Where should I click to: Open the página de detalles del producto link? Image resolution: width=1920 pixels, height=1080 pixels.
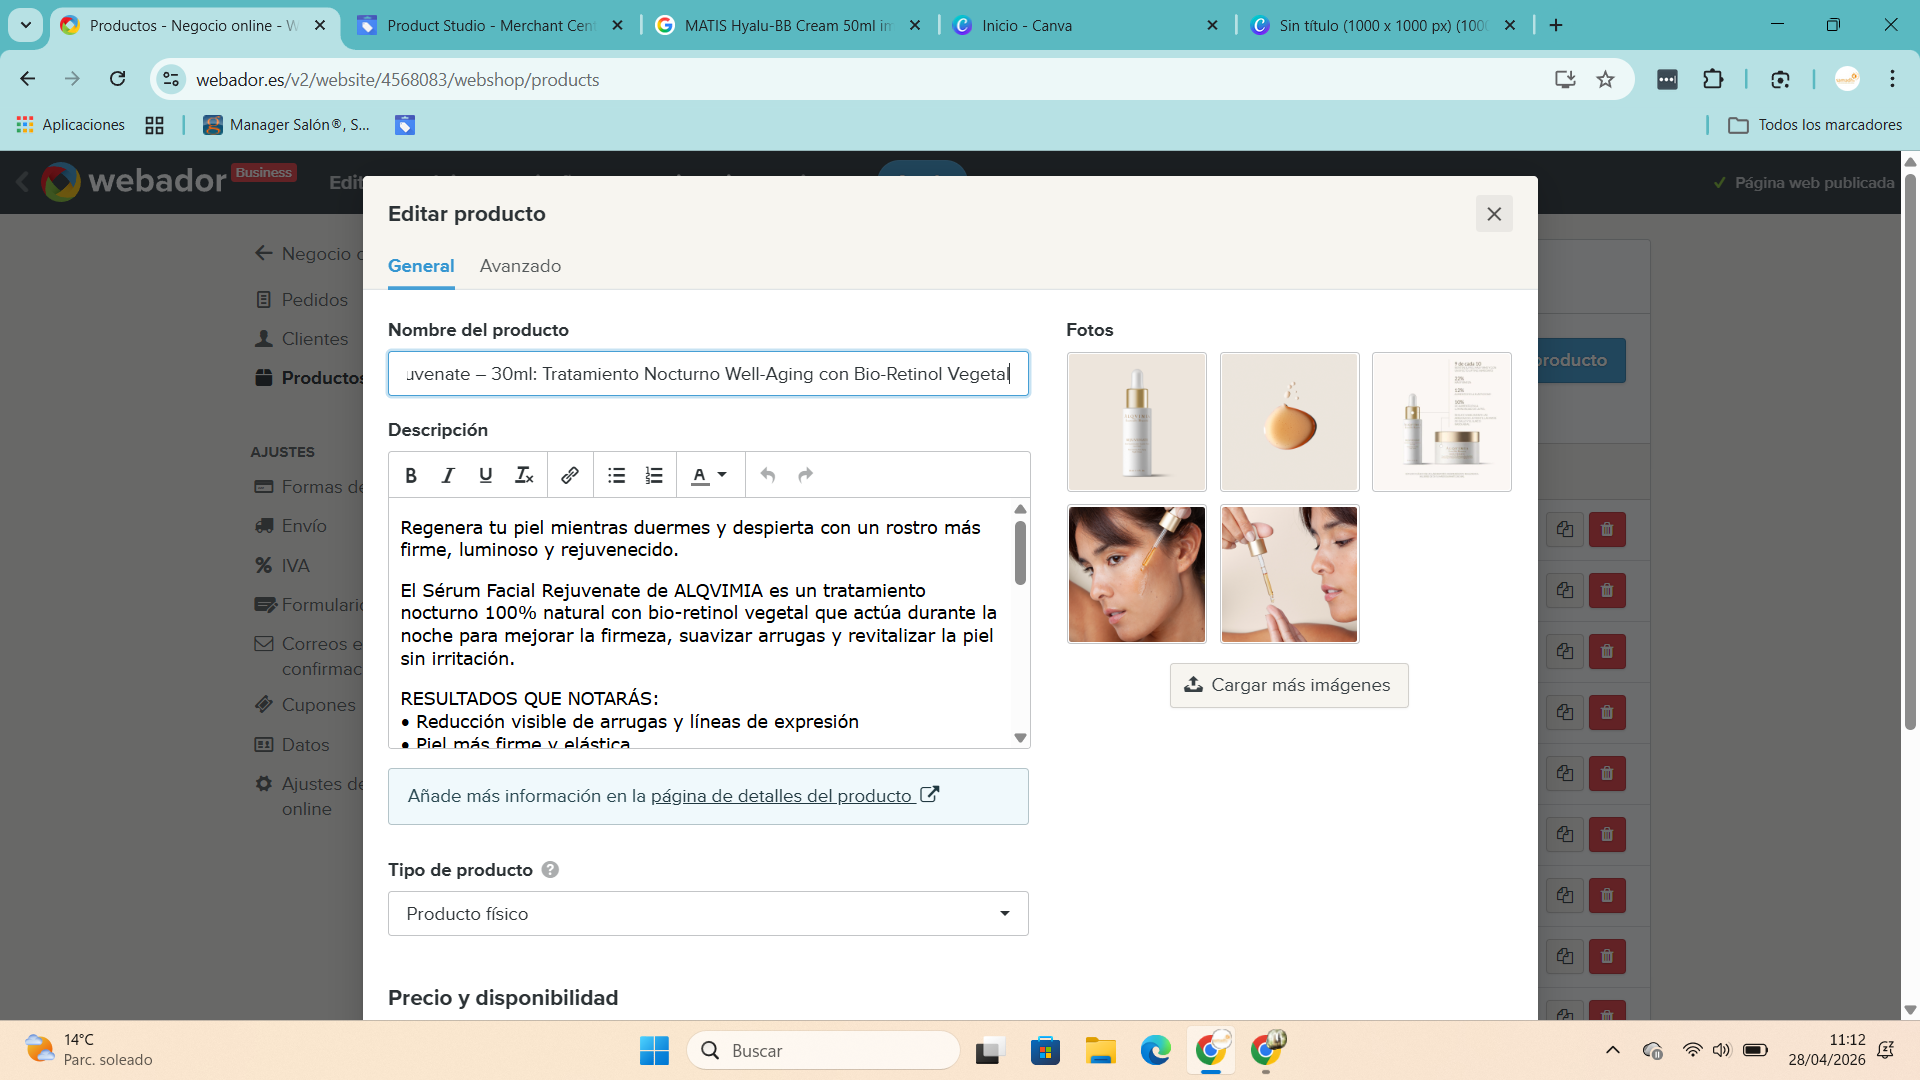pos(781,797)
